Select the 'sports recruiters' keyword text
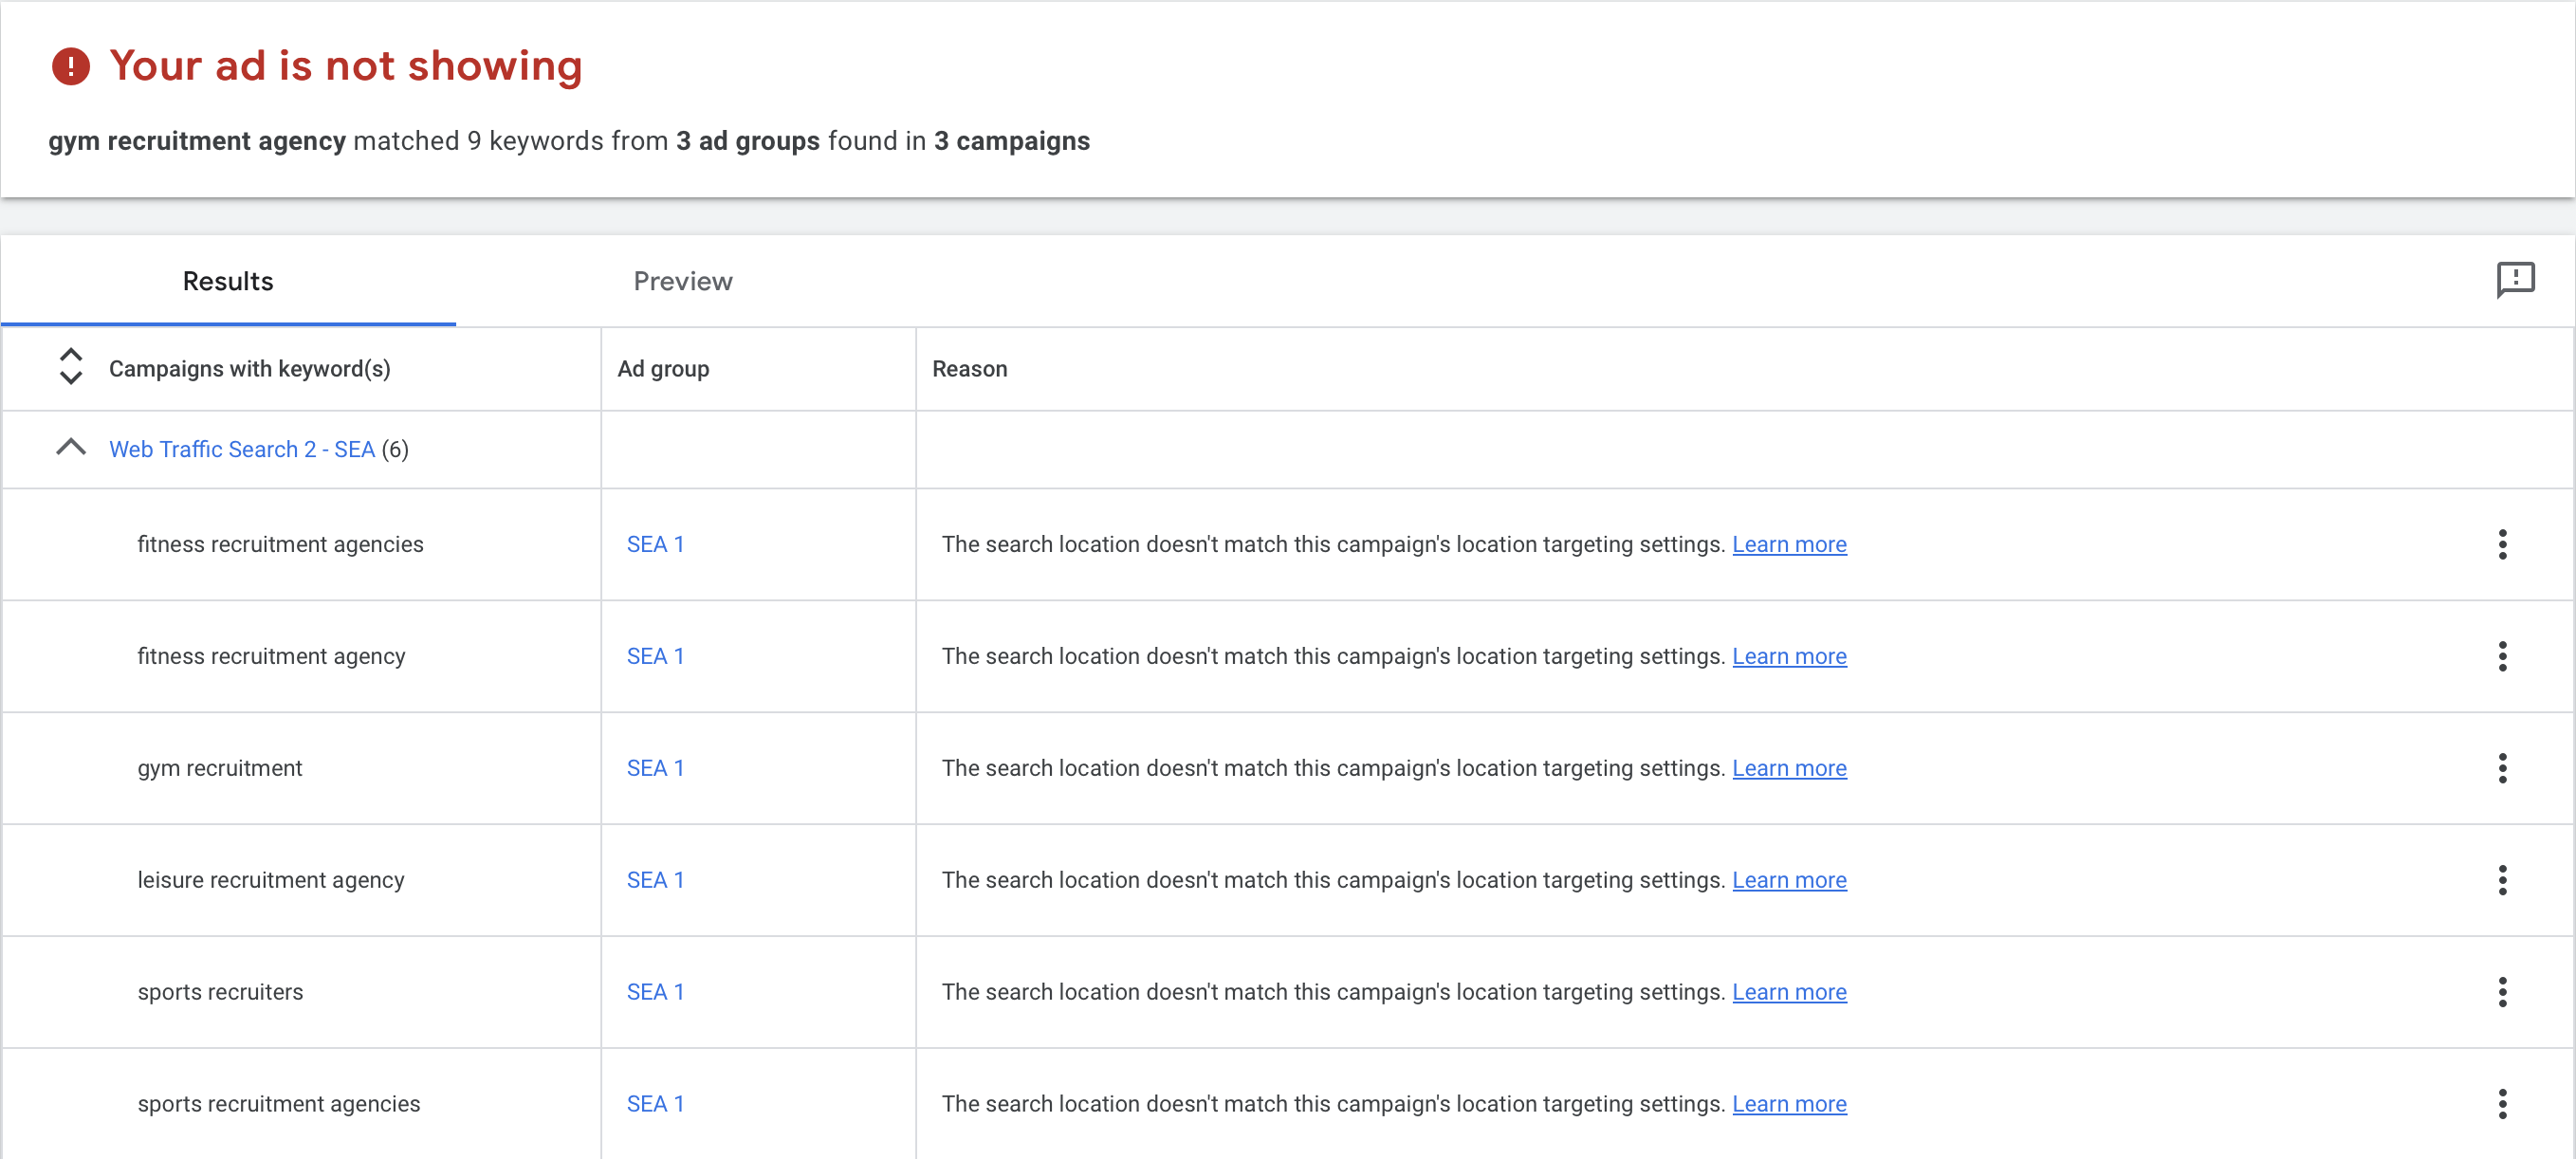Image resolution: width=2576 pixels, height=1159 pixels. 220,993
